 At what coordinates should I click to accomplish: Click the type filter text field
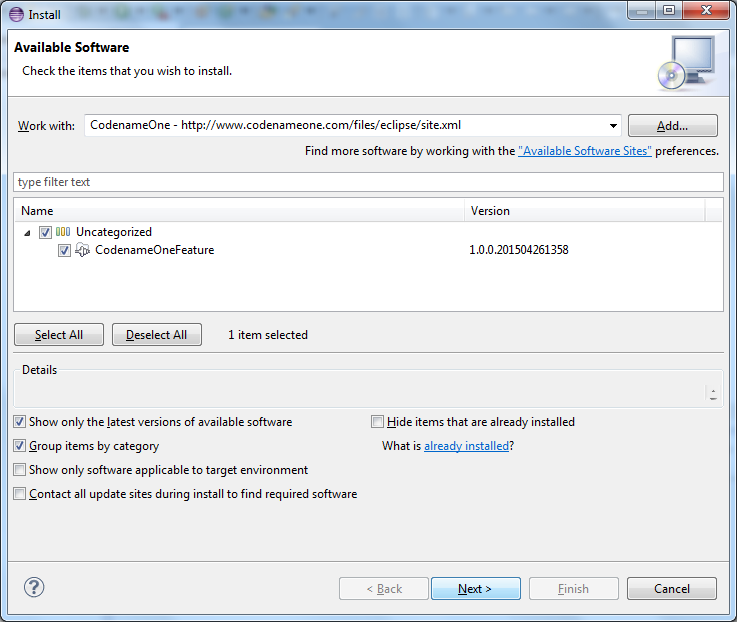(368, 182)
